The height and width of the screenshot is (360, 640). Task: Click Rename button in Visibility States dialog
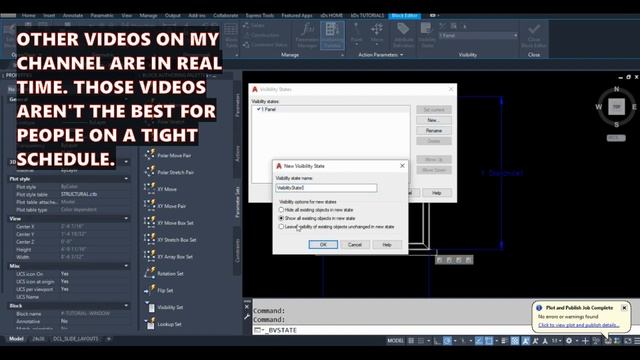[434, 131]
